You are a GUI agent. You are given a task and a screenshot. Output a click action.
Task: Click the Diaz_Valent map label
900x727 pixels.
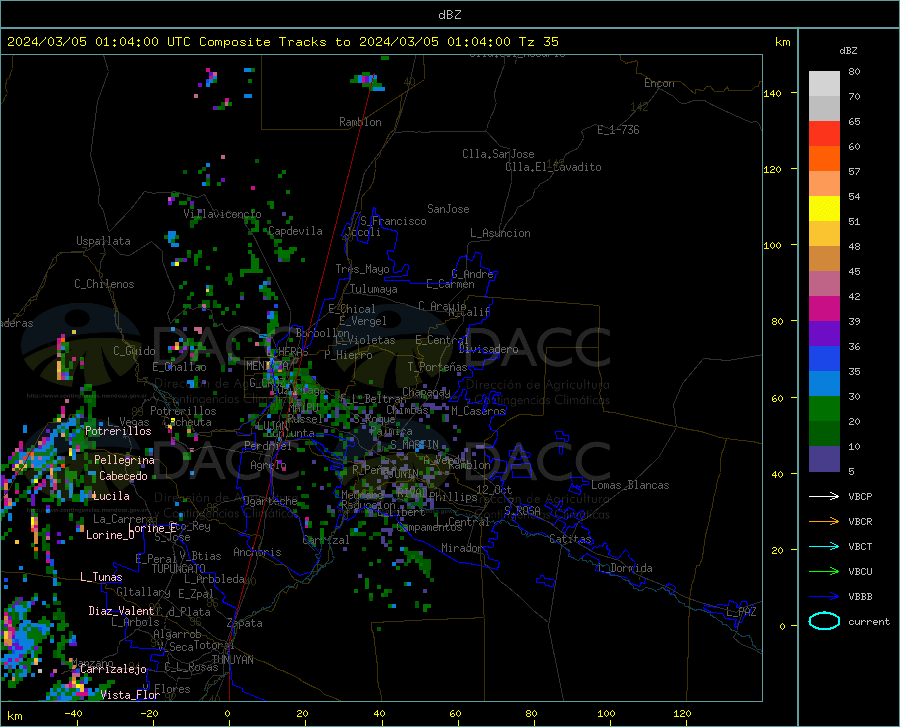(121, 611)
